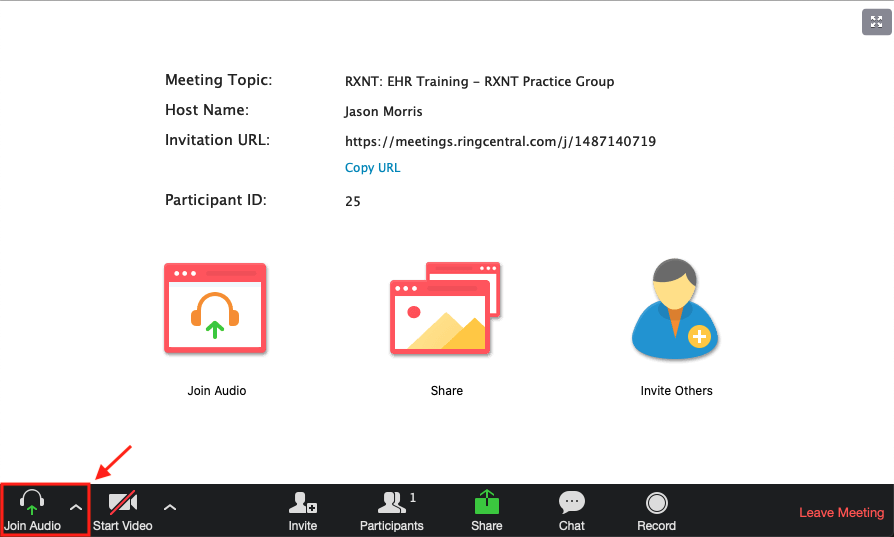Click the Join Audio headphone toolbar button
Screen dimensions: 894x537
pyautogui.click(x=32, y=510)
